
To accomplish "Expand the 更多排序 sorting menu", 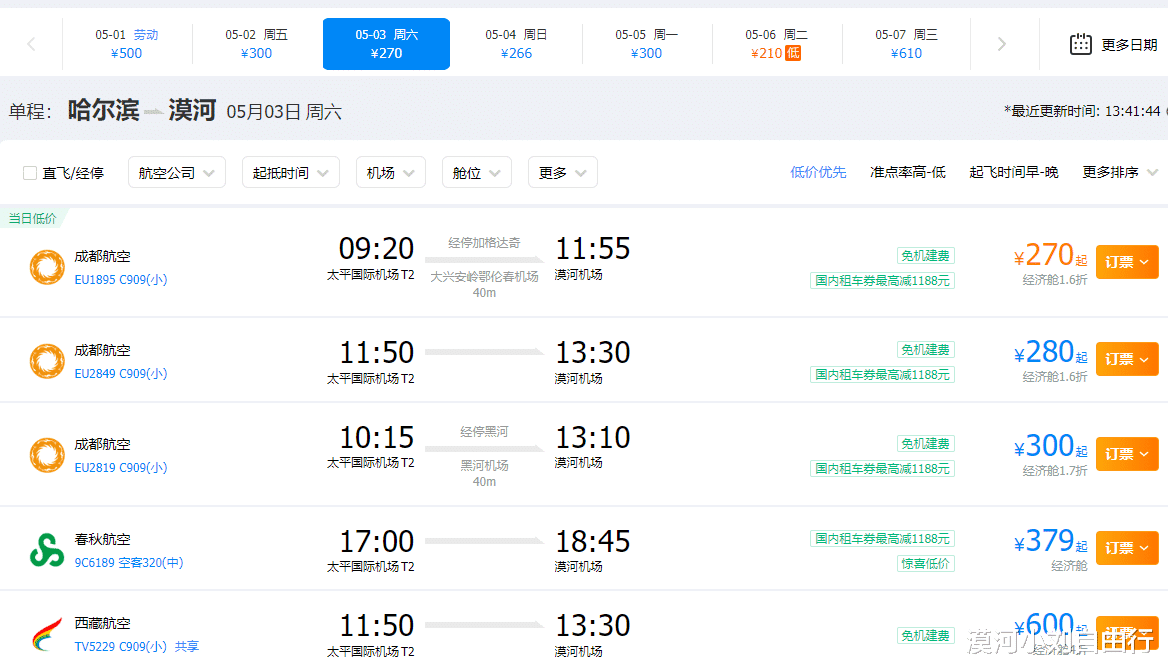I will point(1119,172).
